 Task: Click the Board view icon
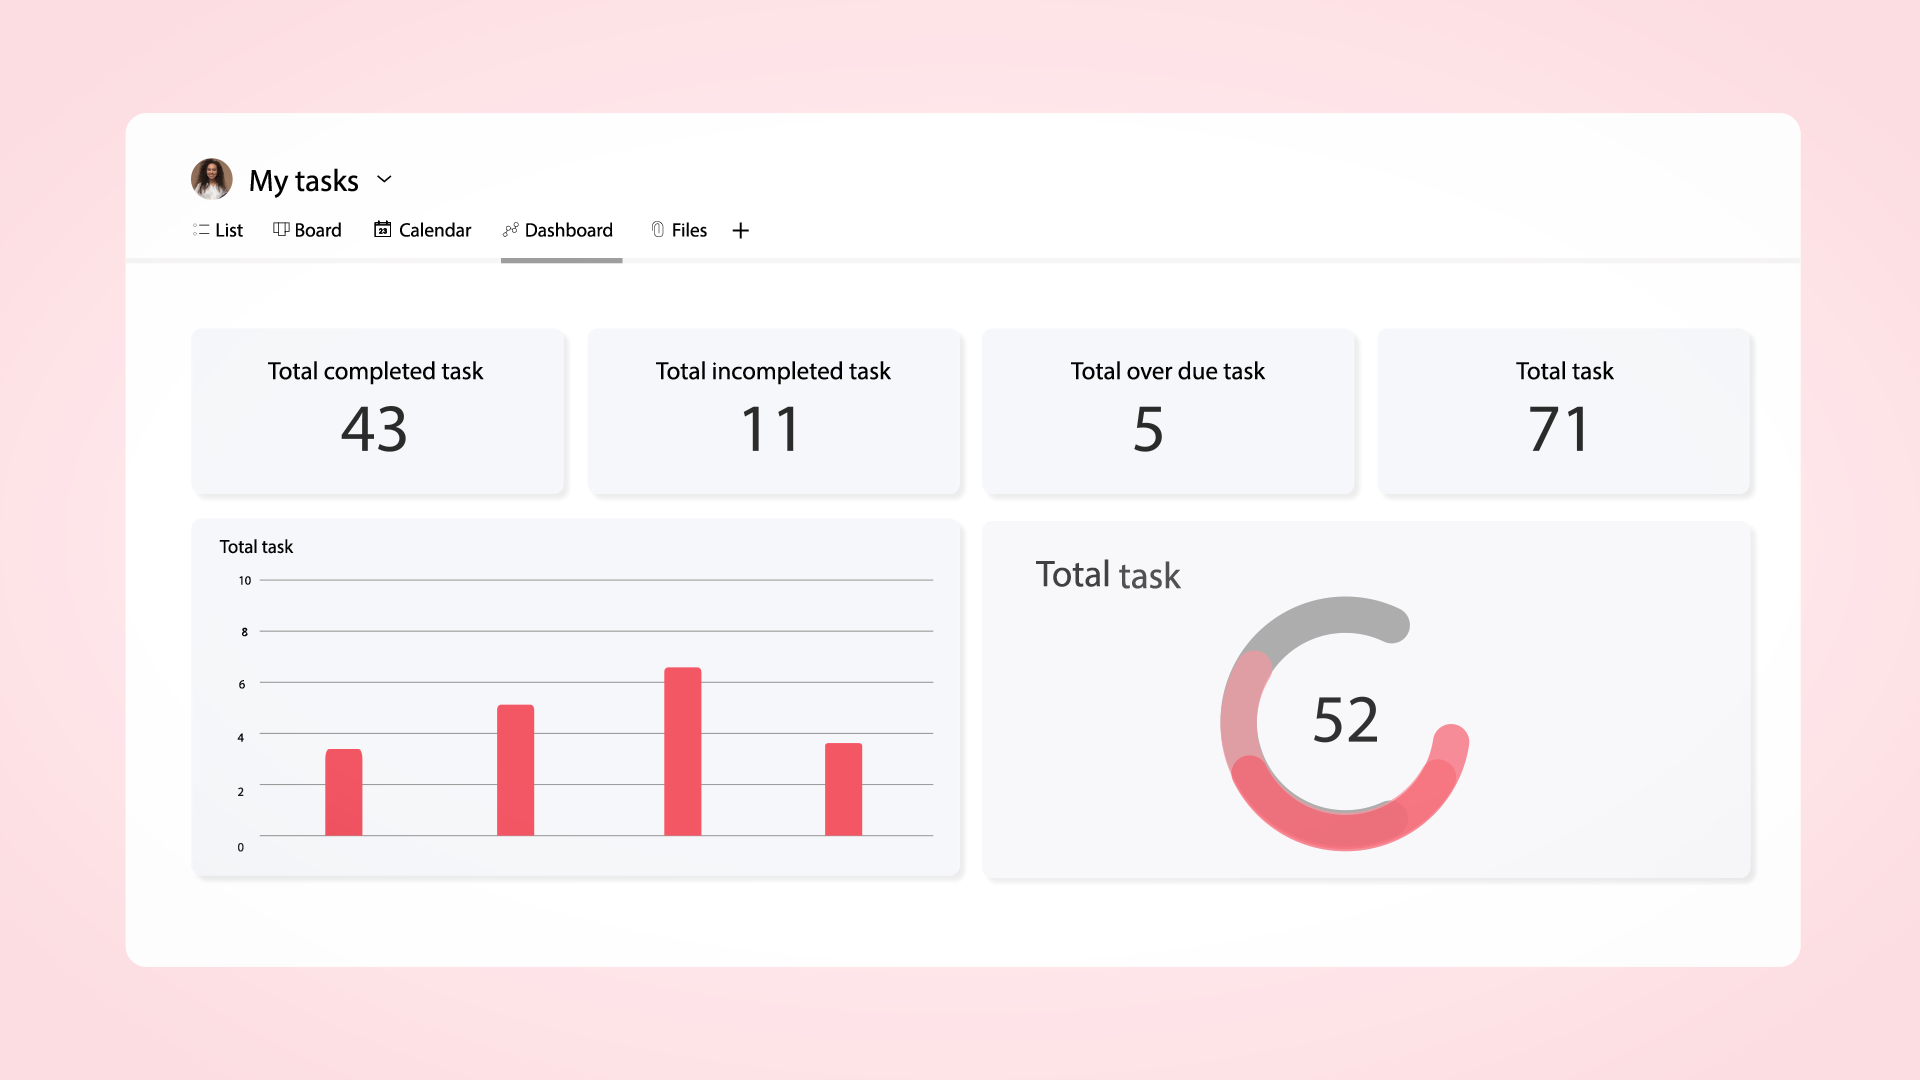[x=281, y=230]
